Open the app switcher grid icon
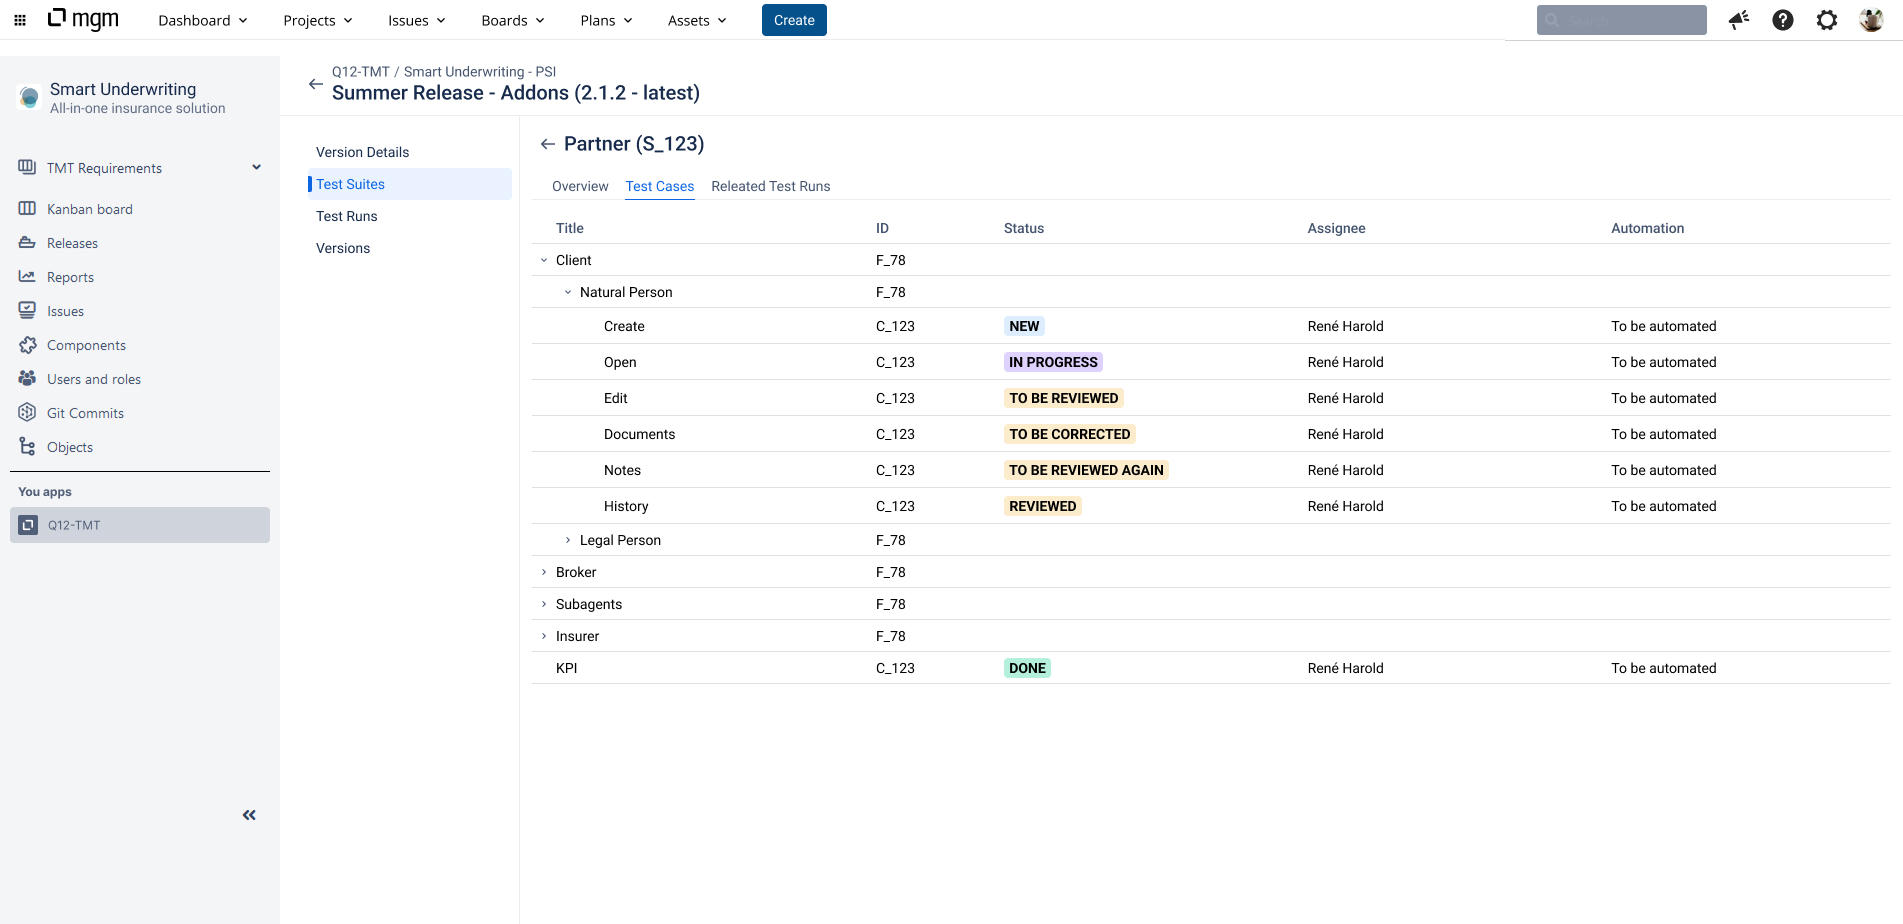The image size is (1903, 924). point(20,20)
